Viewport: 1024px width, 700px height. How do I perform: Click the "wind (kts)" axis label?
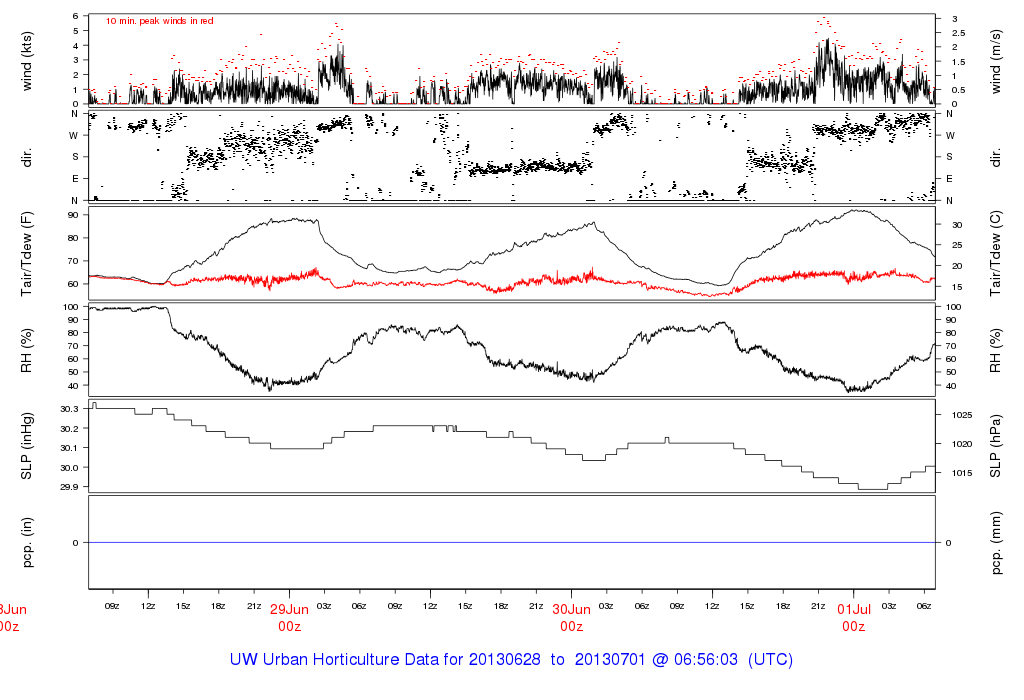click(27, 61)
